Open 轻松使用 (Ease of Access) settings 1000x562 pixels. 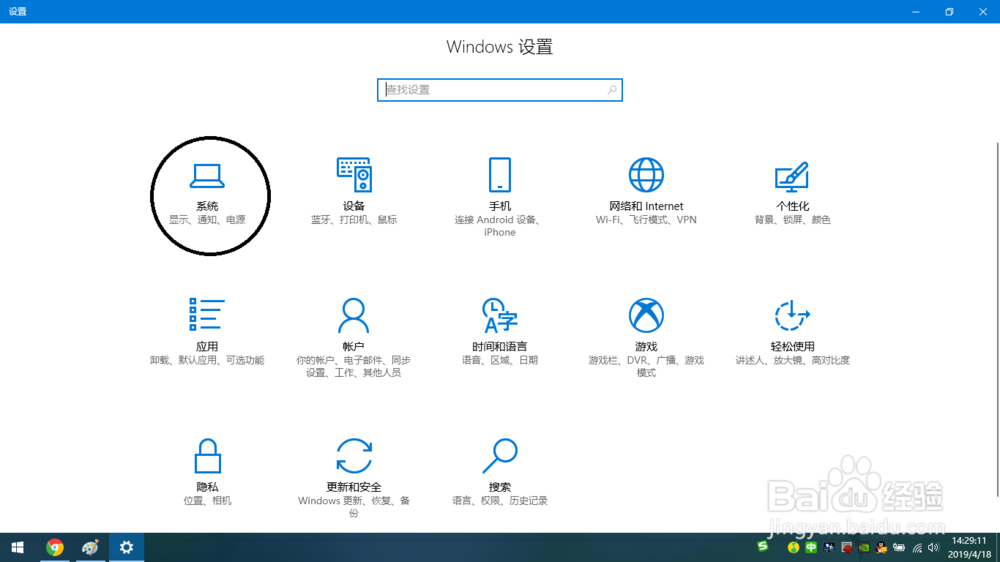792,332
